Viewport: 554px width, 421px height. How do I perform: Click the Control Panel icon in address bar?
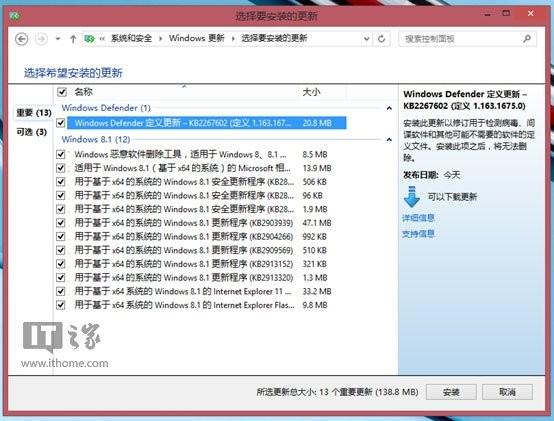pyautogui.click(x=89, y=38)
